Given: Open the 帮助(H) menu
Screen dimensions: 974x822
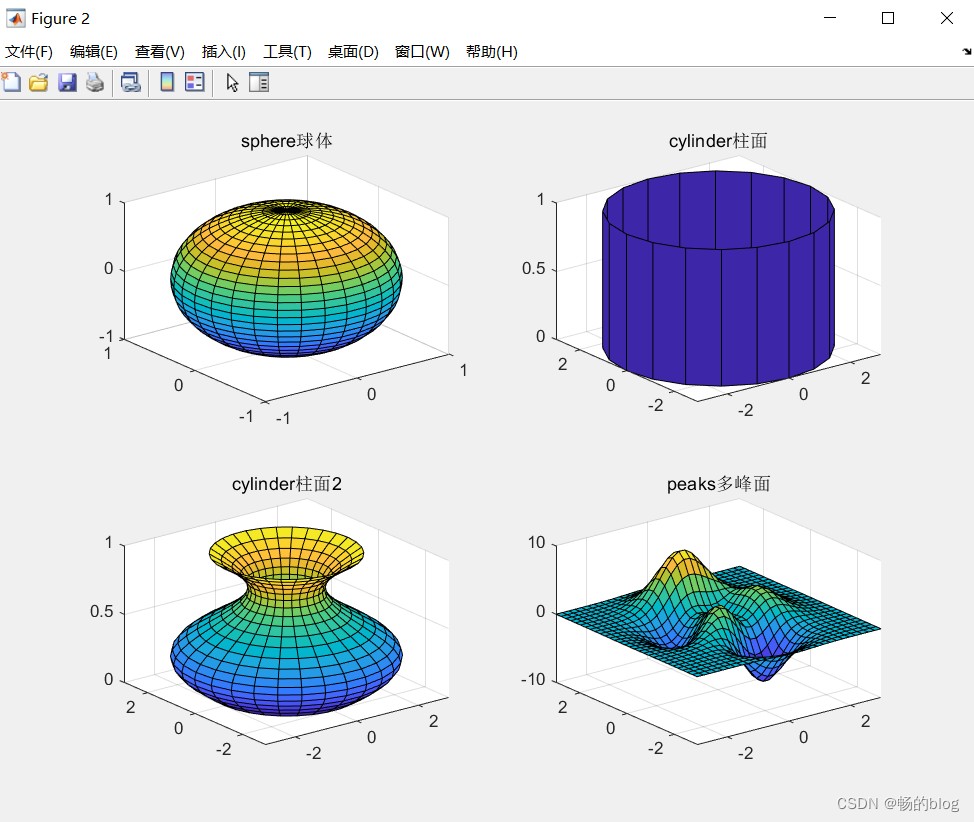Looking at the screenshot, I should click(x=491, y=52).
